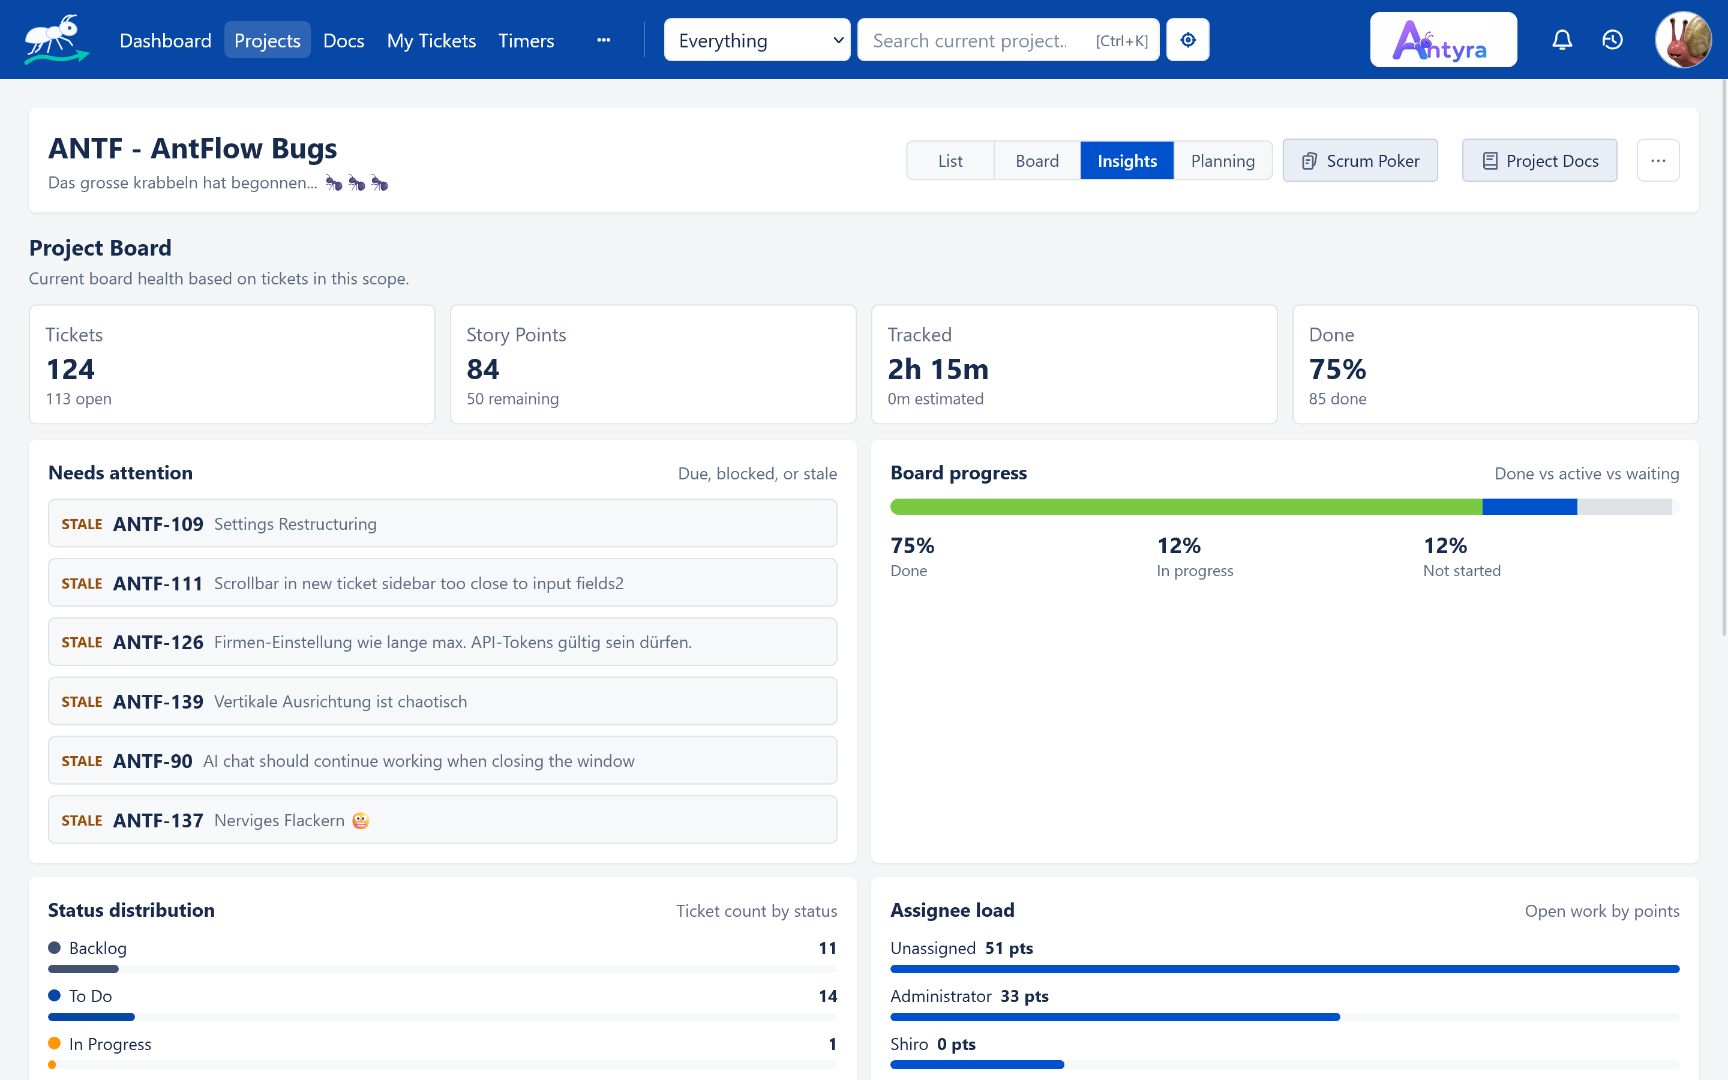Switch to the Planning tab
1728x1080 pixels.
tap(1222, 161)
